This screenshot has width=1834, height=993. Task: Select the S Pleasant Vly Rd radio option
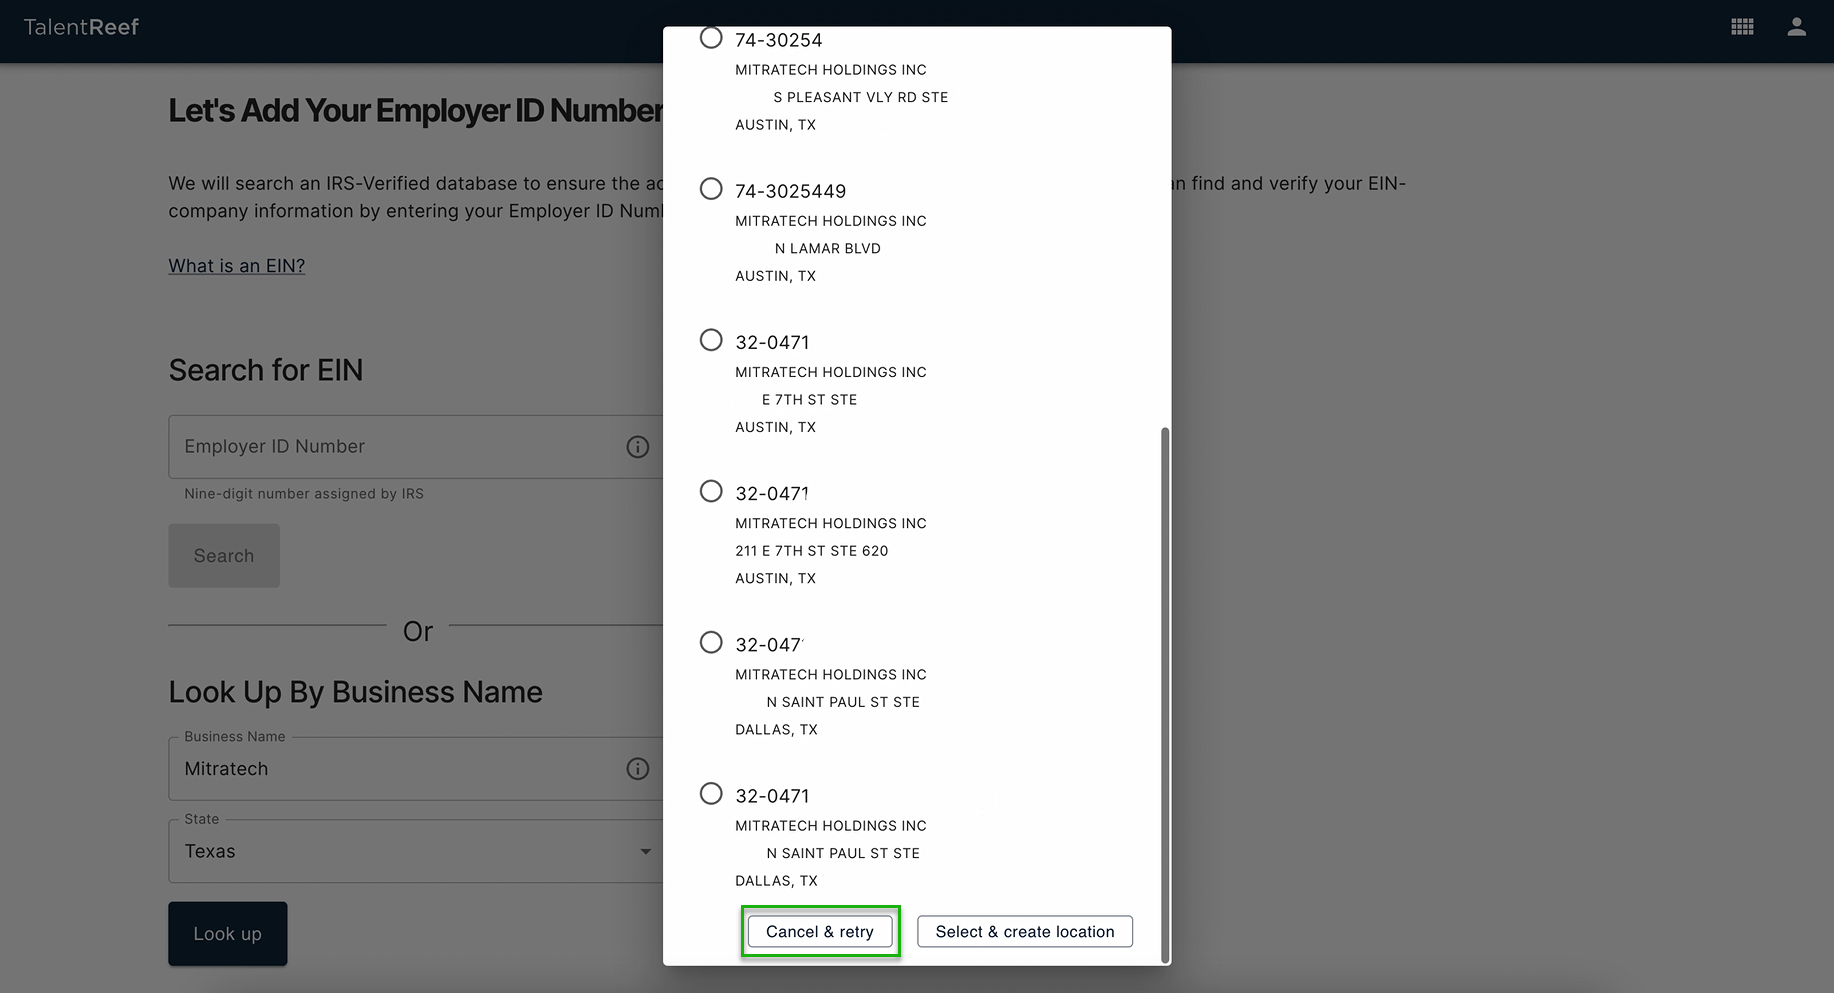point(711,38)
